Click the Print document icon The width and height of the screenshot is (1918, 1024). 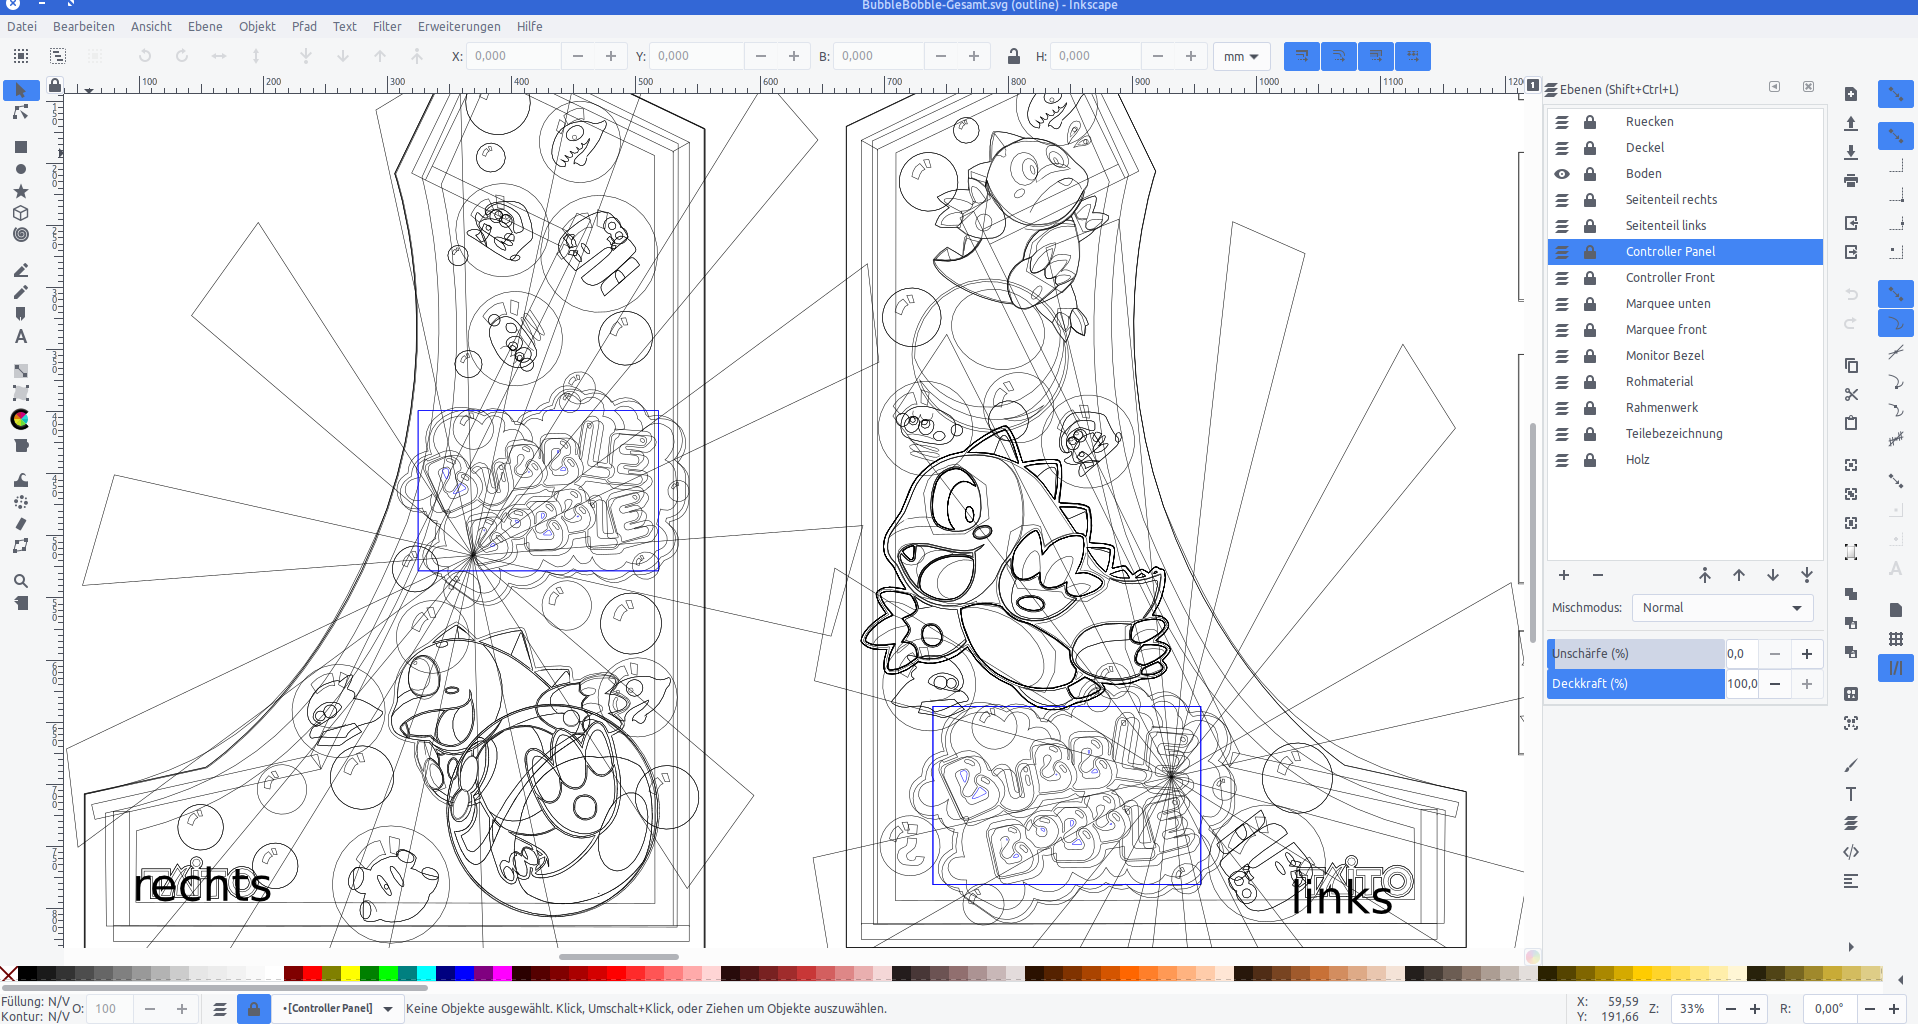[x=1851, y=181]
